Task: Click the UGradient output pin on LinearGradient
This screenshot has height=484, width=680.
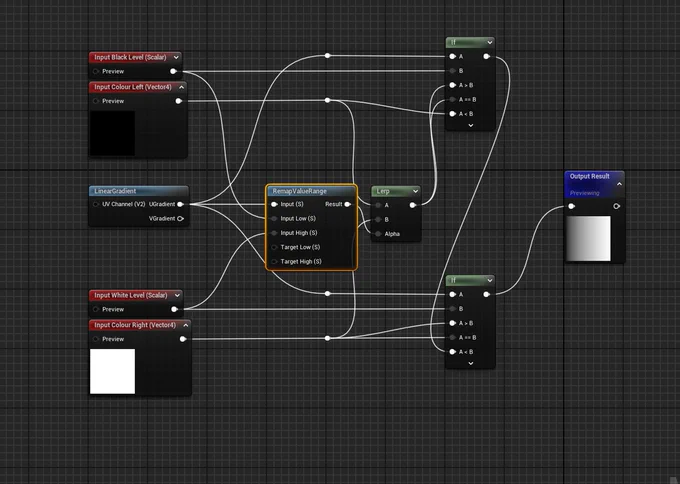Action: [180, 204]
